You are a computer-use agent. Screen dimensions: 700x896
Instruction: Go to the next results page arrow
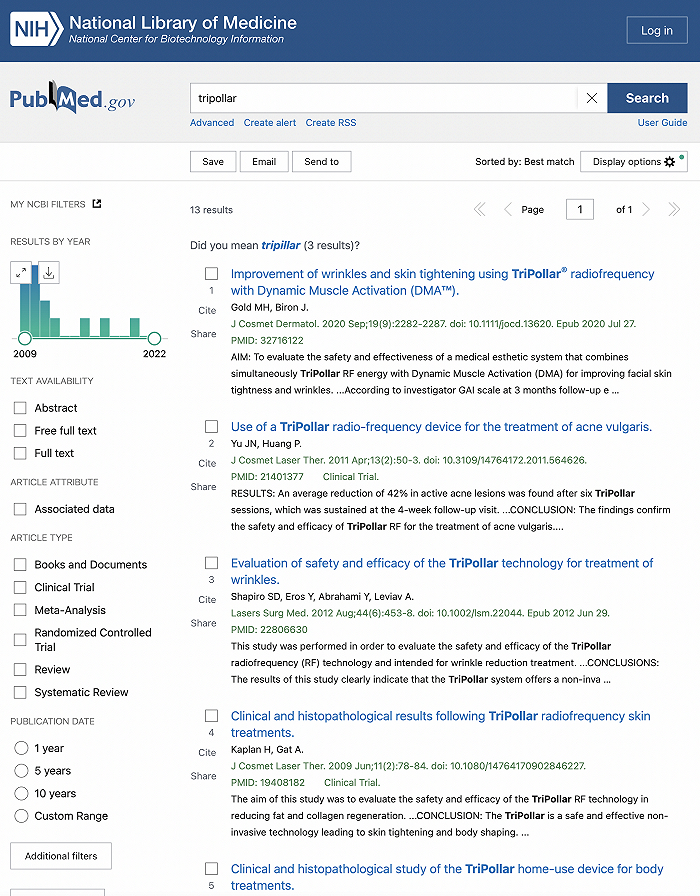coord(646,209)
